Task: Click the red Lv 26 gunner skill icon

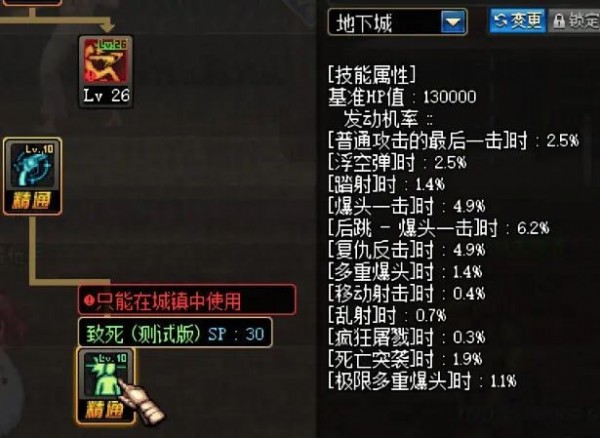Action: 106,61
